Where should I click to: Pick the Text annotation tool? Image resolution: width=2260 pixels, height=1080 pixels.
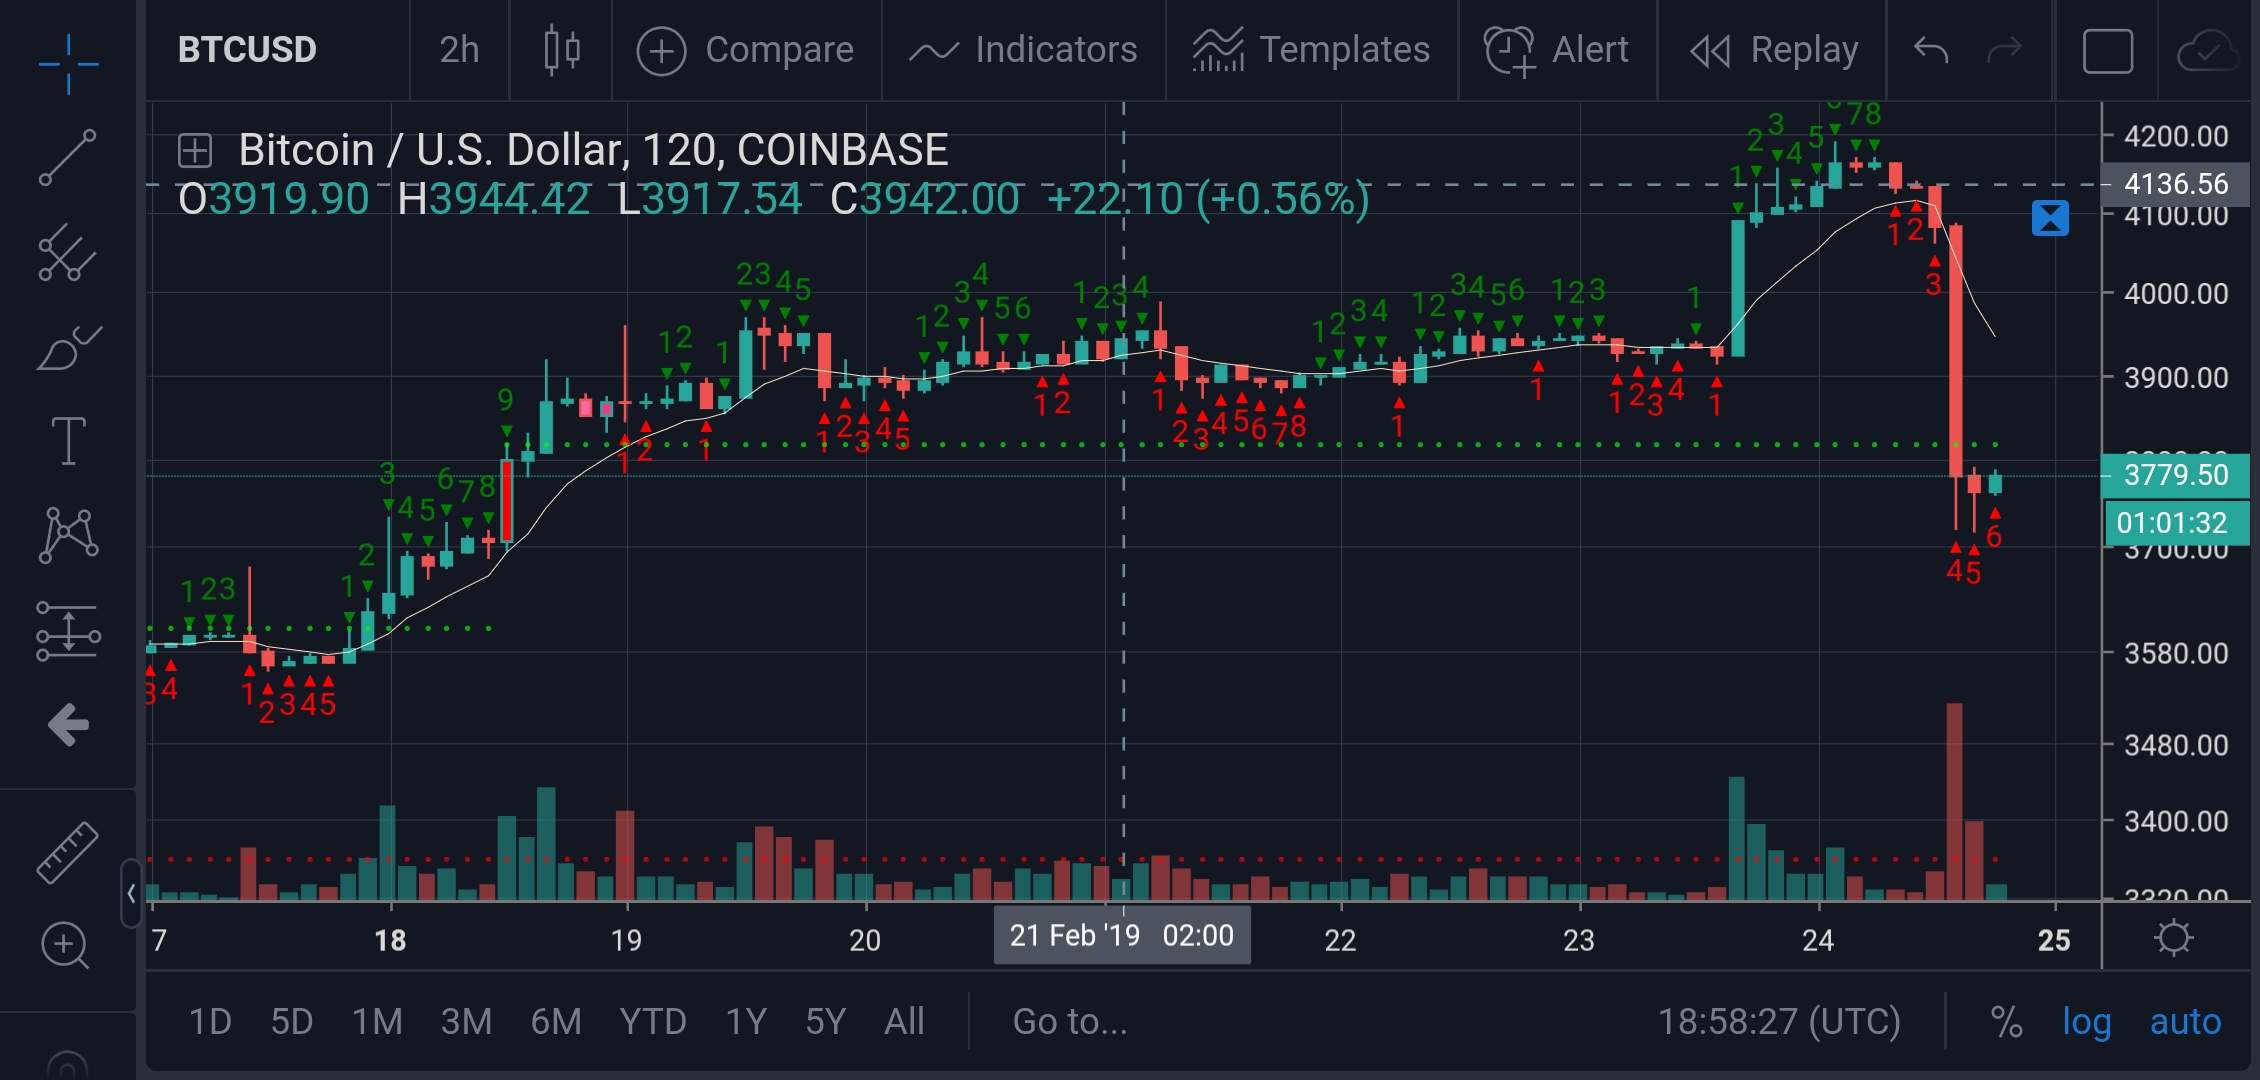click(x=68, y=441)
